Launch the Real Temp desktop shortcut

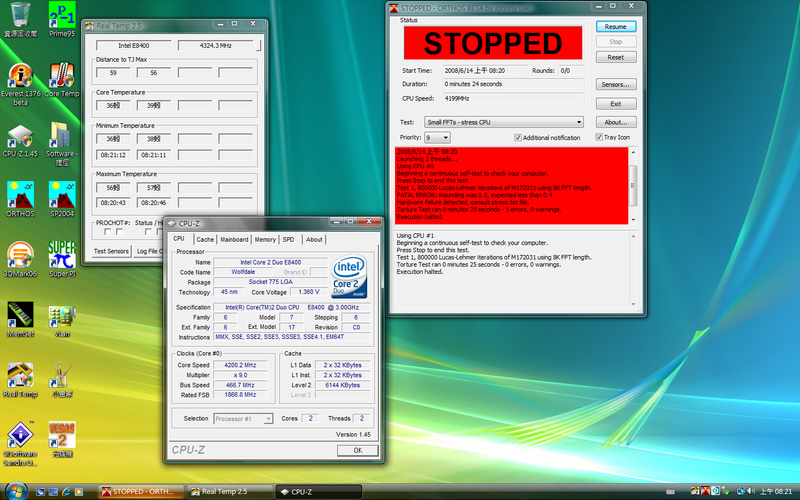tap(20, 380)
